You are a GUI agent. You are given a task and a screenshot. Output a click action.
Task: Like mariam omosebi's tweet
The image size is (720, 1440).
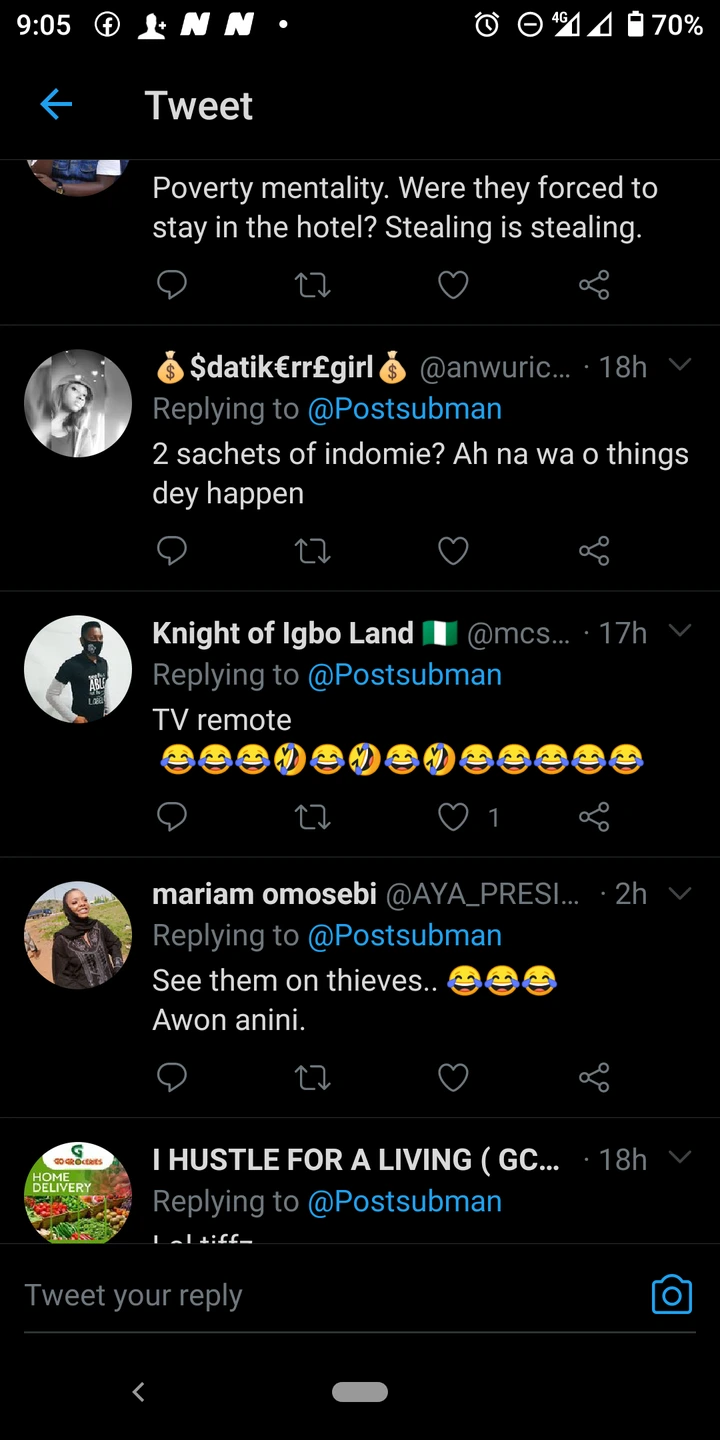pos(453,1077)
